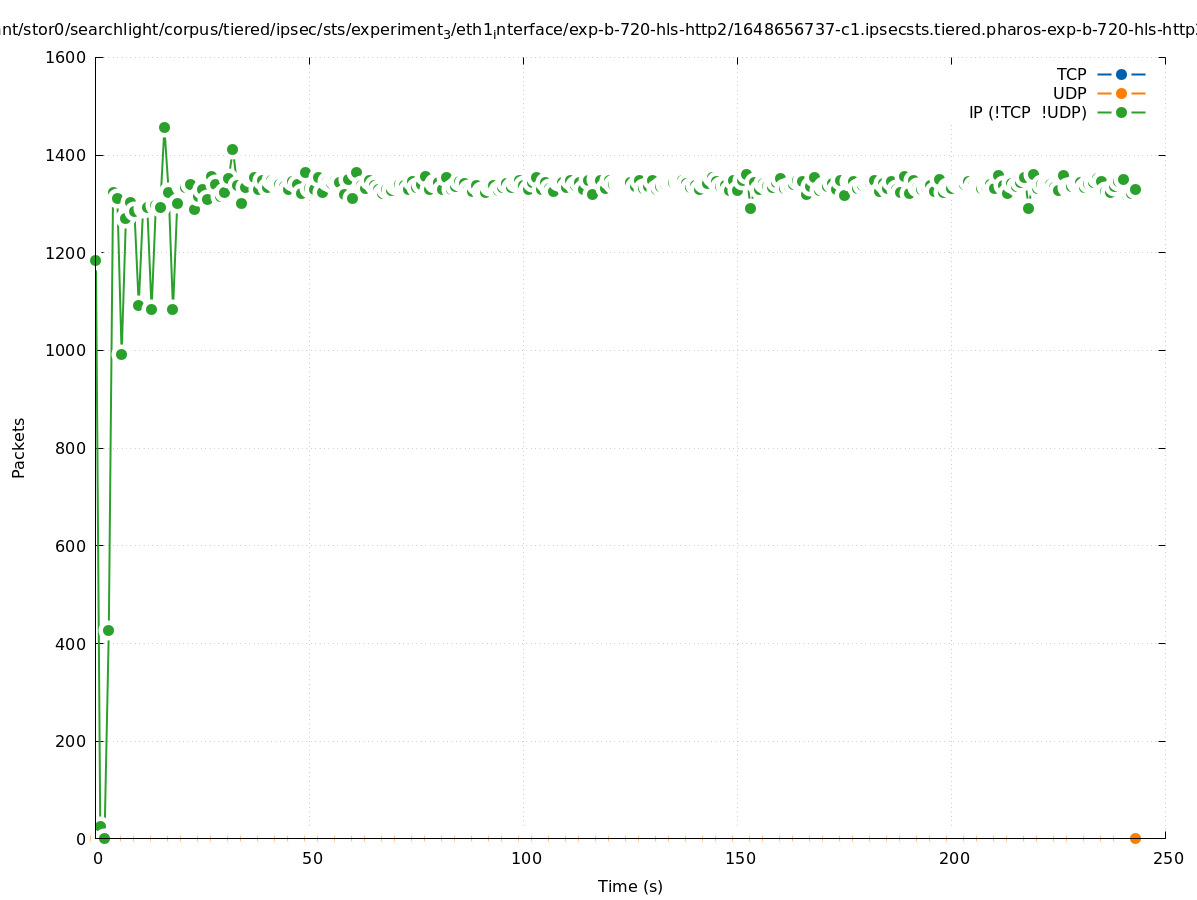Click the 1000 y-axis tick label
Image resolution: width=1197 pixels, height=900 pixels.
tap(66, 350)
